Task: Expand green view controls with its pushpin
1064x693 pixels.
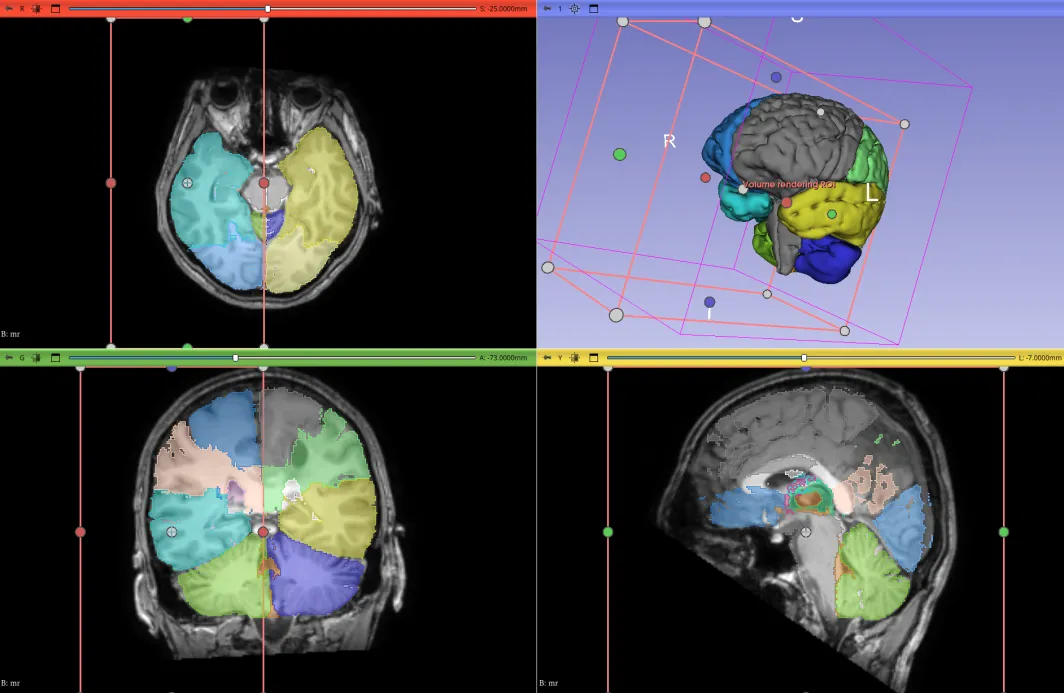Action: (x=9, y=357)
